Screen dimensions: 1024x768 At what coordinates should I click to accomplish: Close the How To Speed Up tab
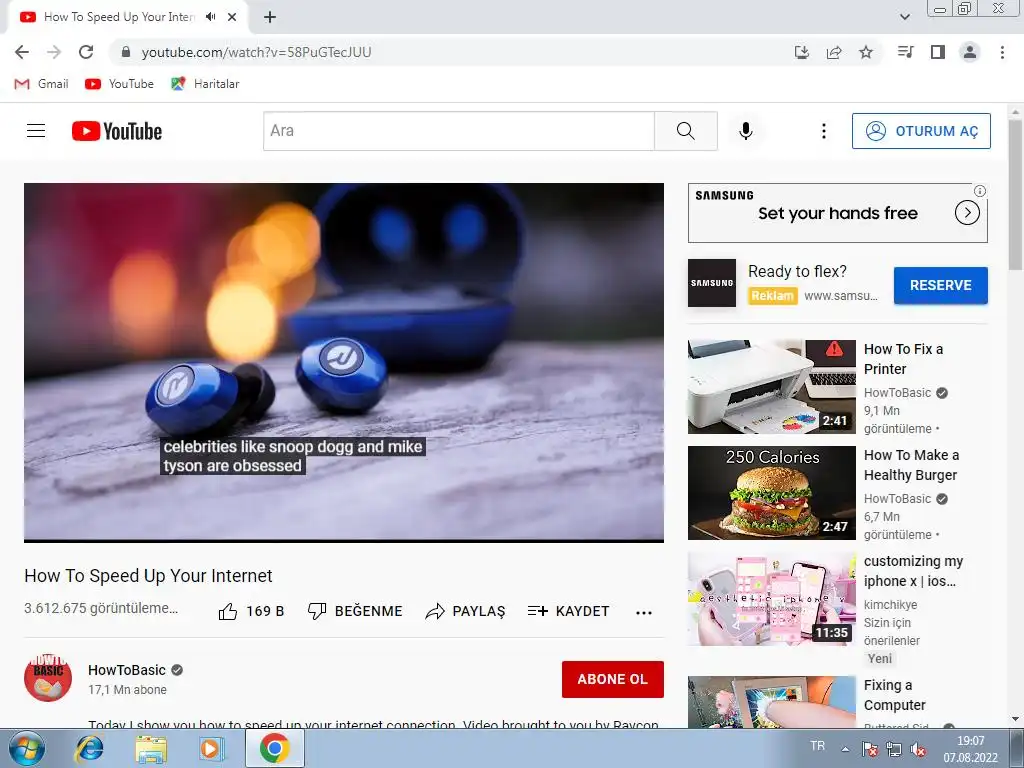click(232, 17)
